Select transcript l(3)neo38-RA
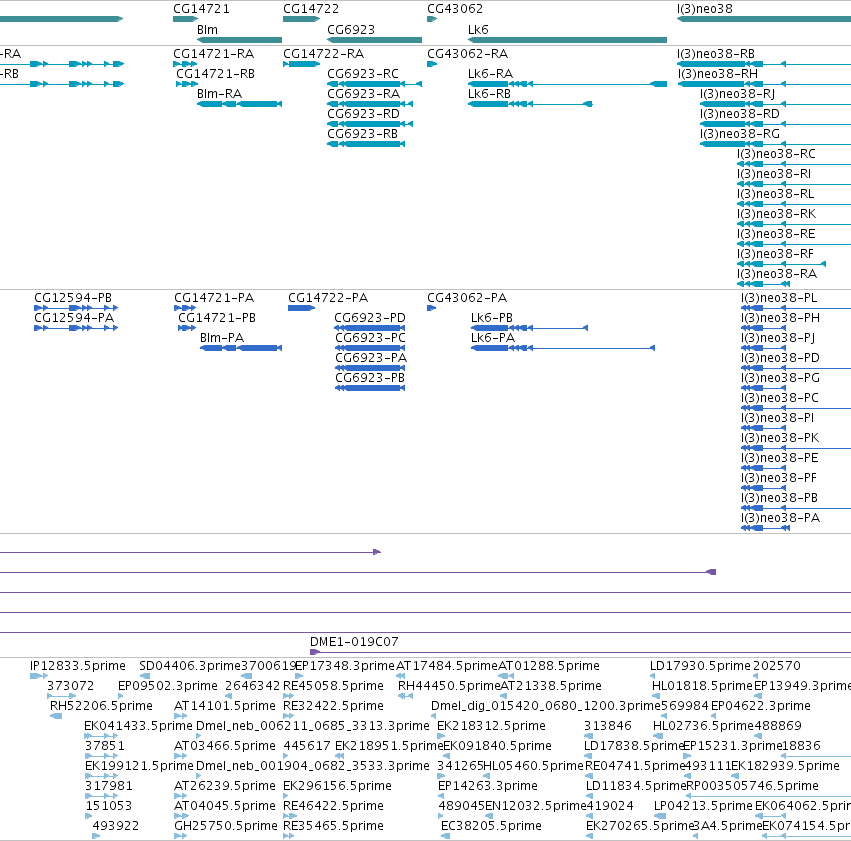Screen dimensions: 851x841 [x=777, y=274]
